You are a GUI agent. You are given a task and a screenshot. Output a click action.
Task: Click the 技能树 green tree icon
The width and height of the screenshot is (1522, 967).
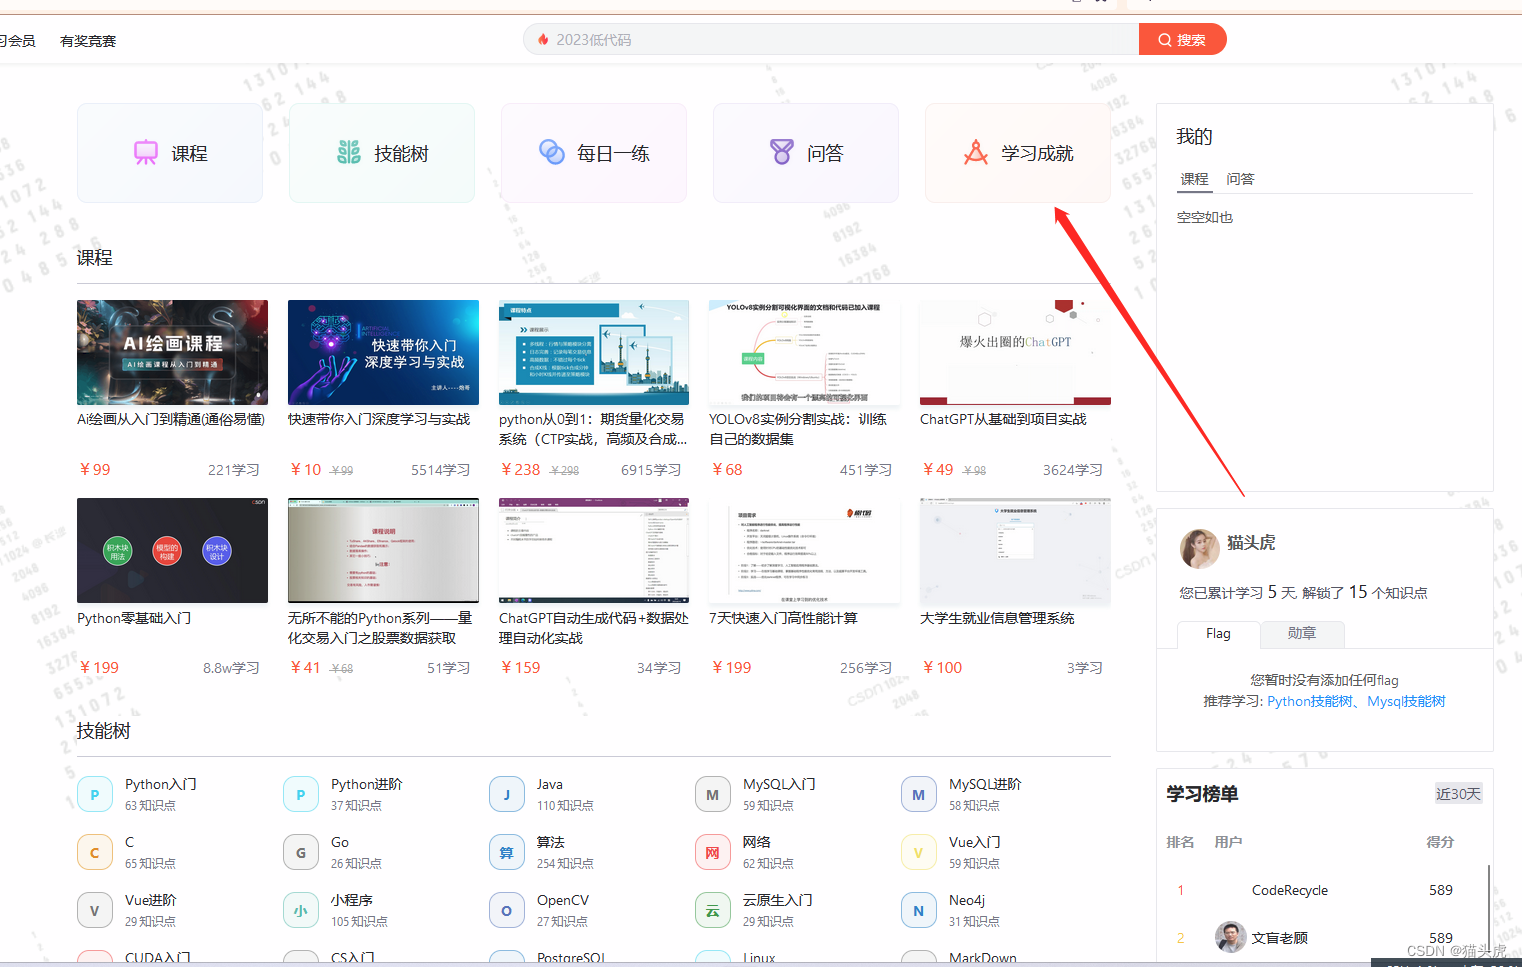349,153
